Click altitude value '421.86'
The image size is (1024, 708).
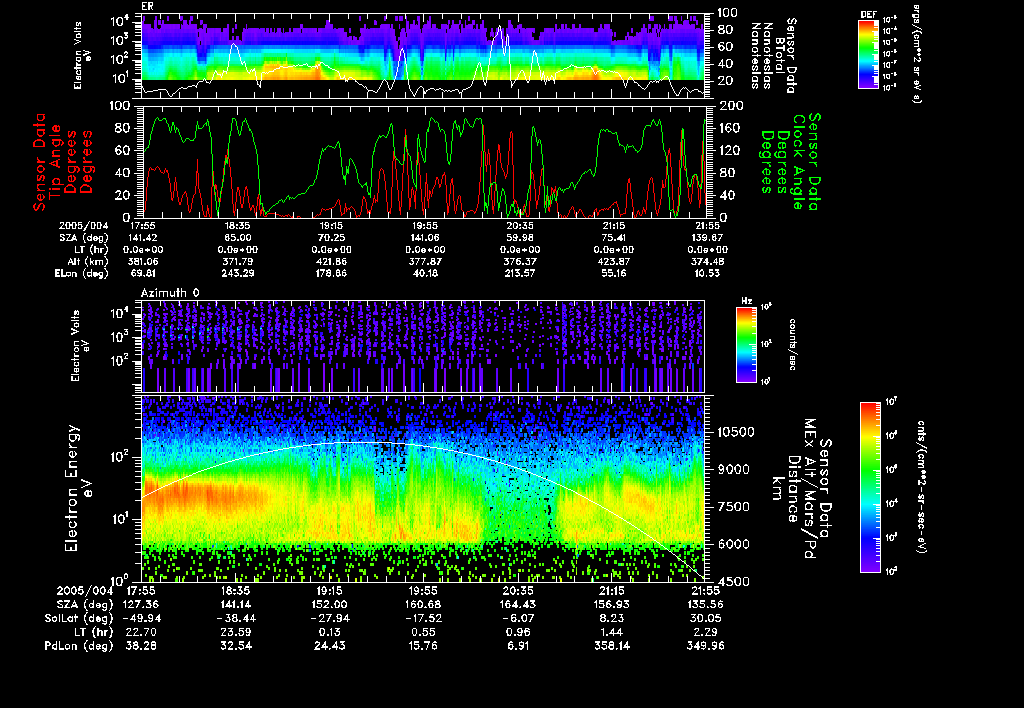click(x=330, y=261)
